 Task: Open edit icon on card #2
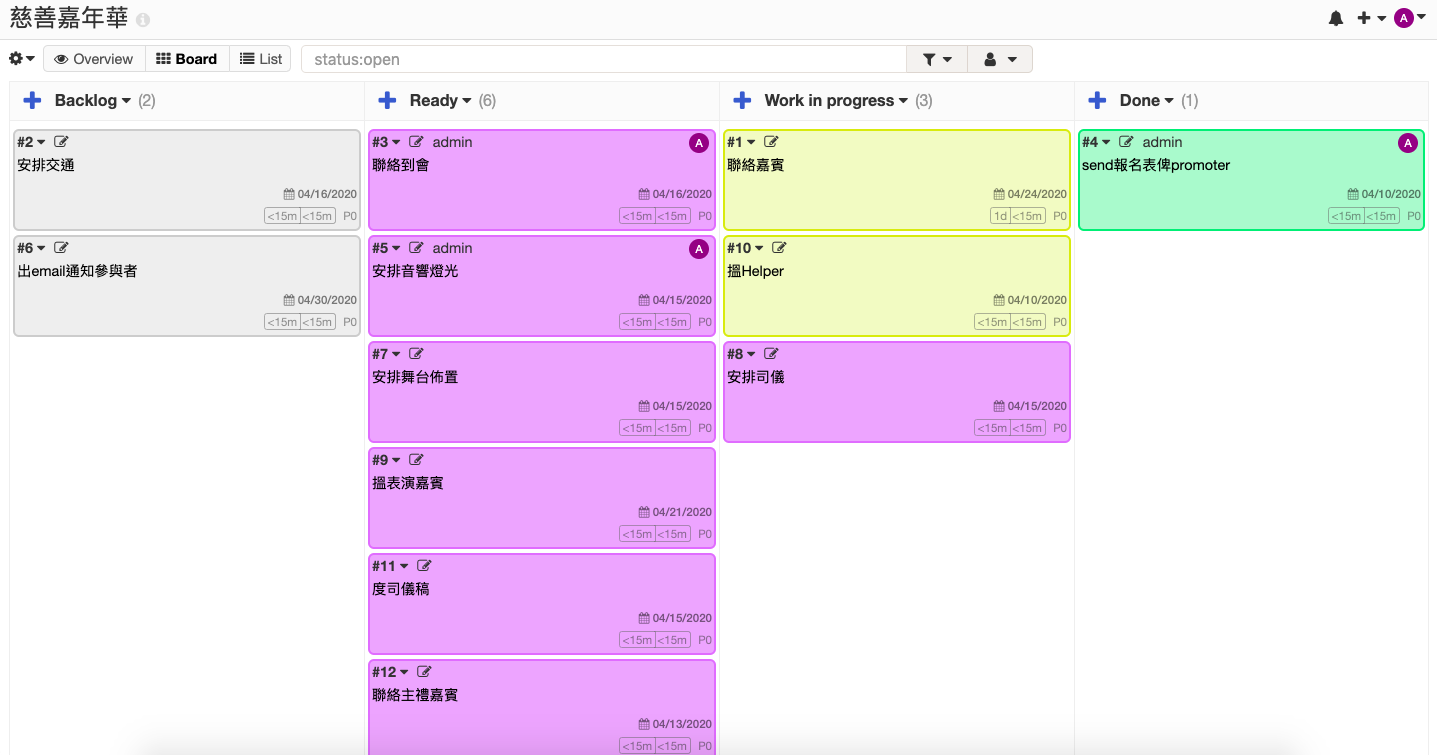[x=61, y=142]
